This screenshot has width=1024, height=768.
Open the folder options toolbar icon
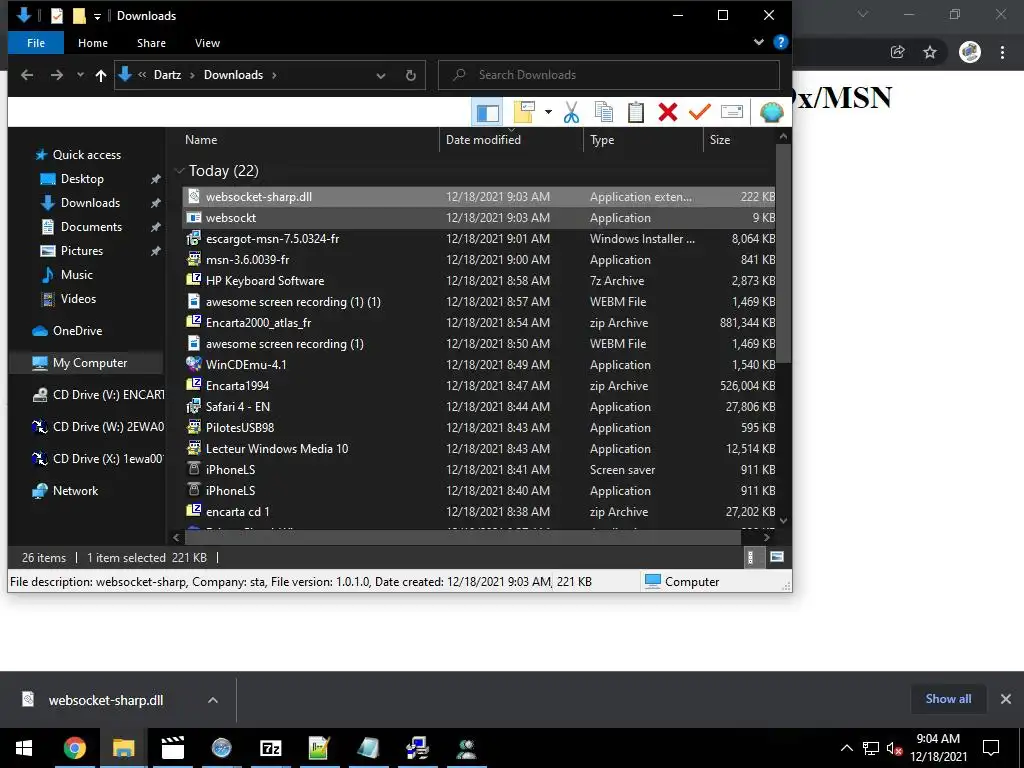[x=524, y=112]
